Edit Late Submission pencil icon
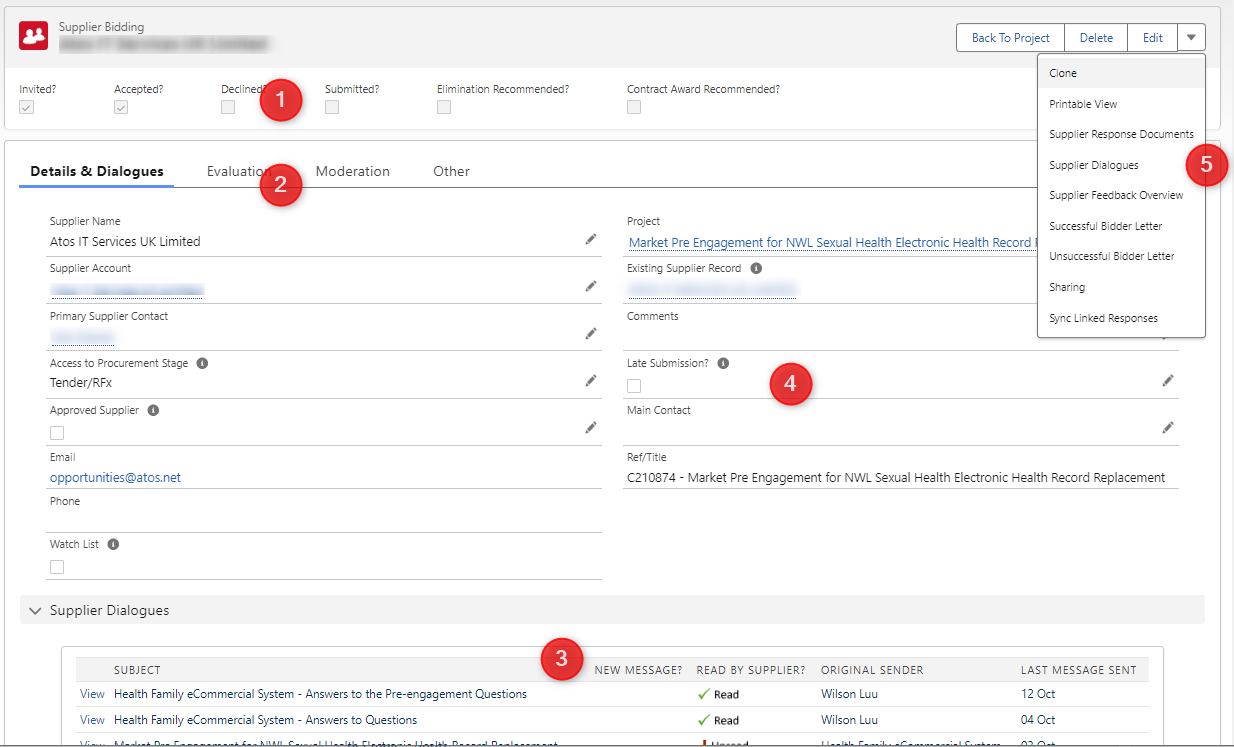The width and height of the screenshot is (1234, 747). (1168, 380)
